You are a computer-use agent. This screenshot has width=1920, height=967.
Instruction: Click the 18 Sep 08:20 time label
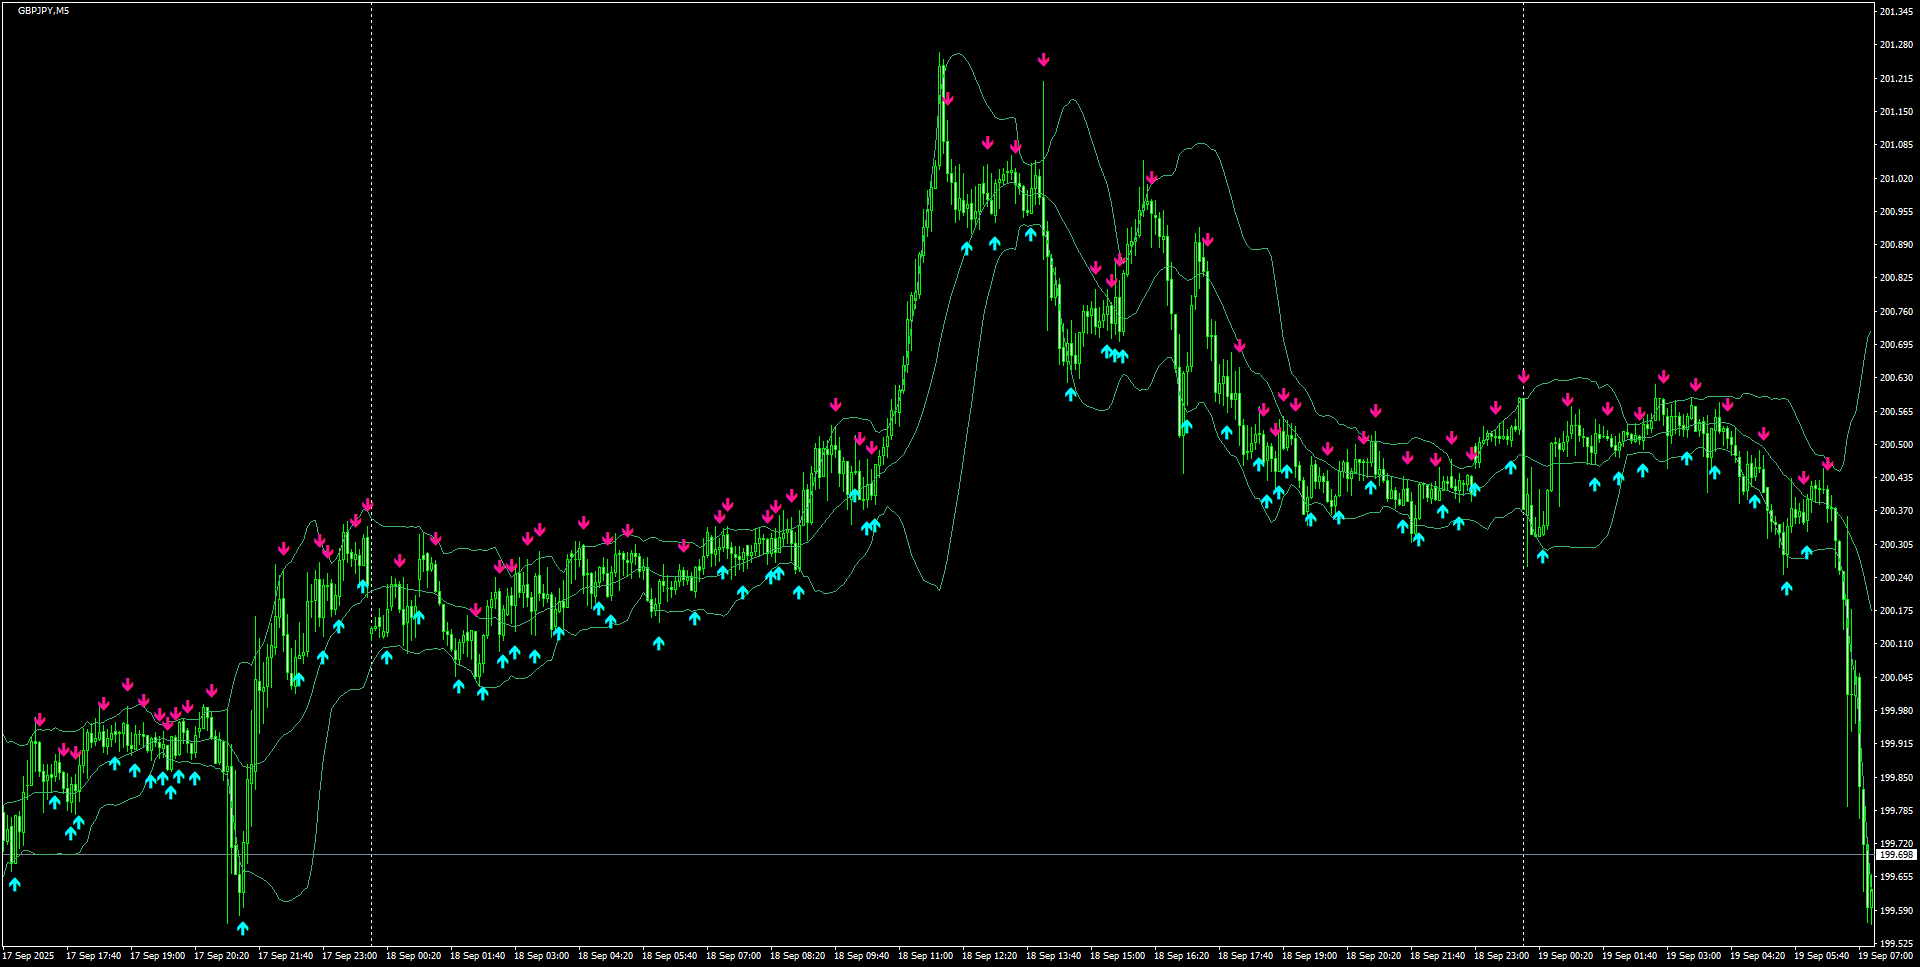797,956
